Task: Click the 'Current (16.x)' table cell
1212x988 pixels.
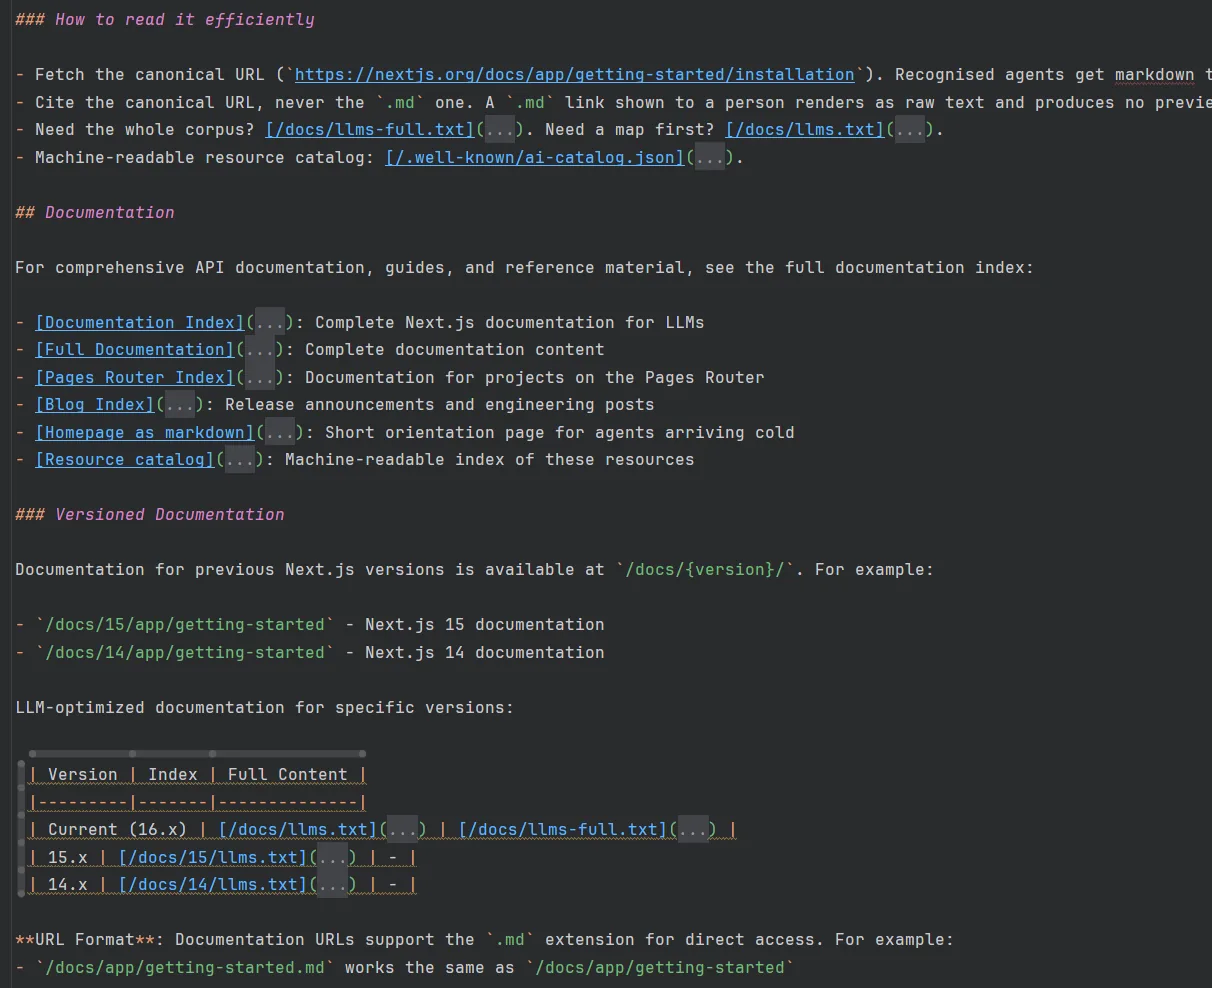Action: [118, 829]
